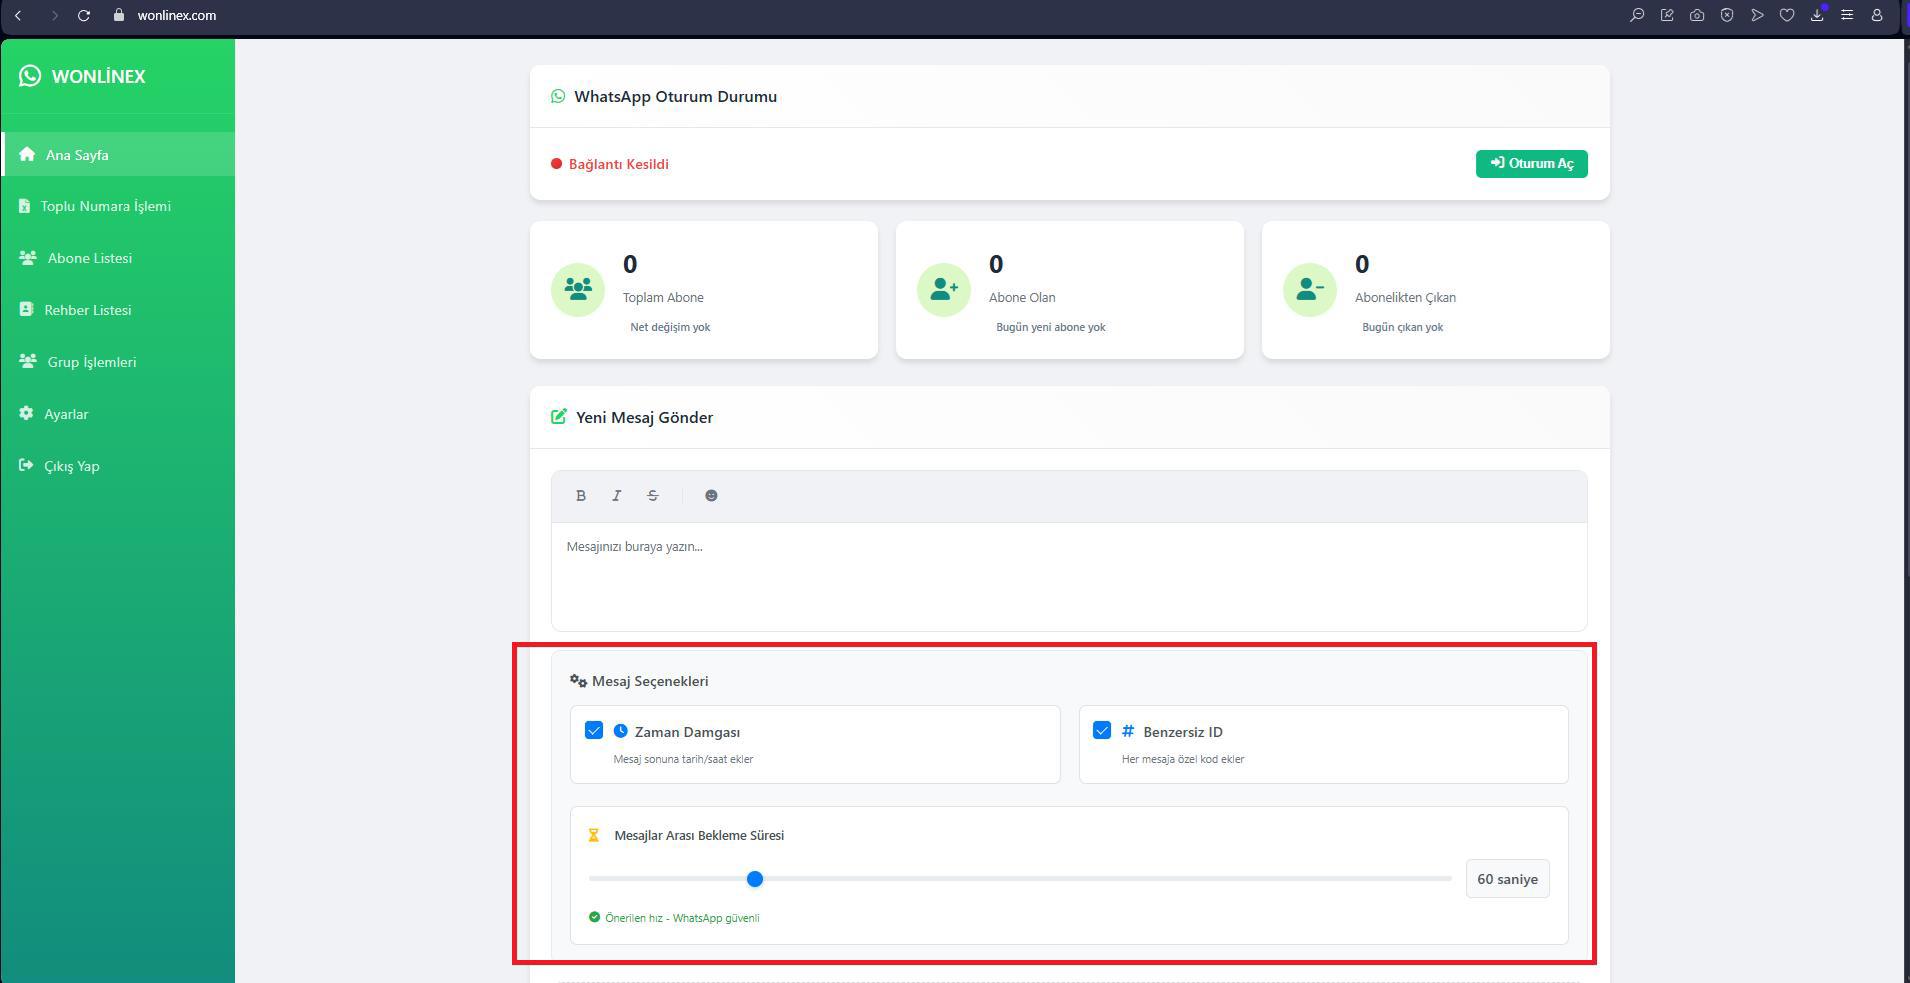Go to Abone Listesi in sidebar
The image size is (1910, 983).
pos(89,258)
